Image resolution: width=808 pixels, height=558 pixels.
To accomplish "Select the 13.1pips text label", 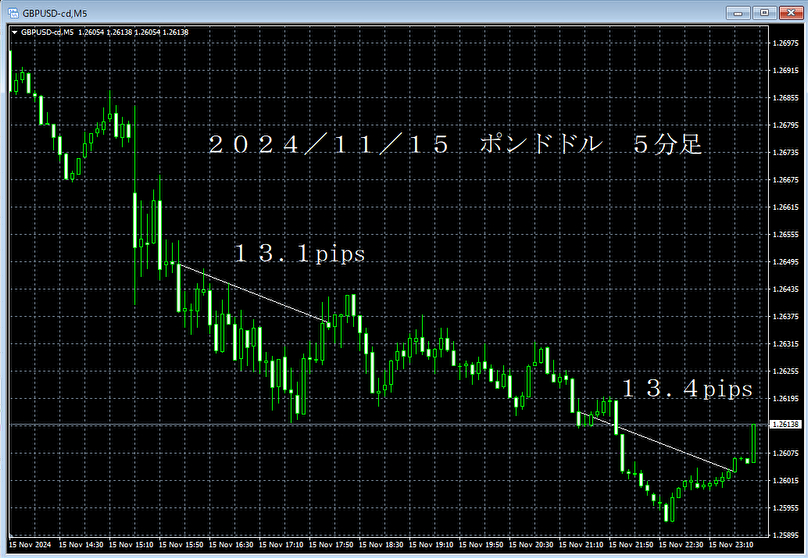I will (x=300, y=253).
